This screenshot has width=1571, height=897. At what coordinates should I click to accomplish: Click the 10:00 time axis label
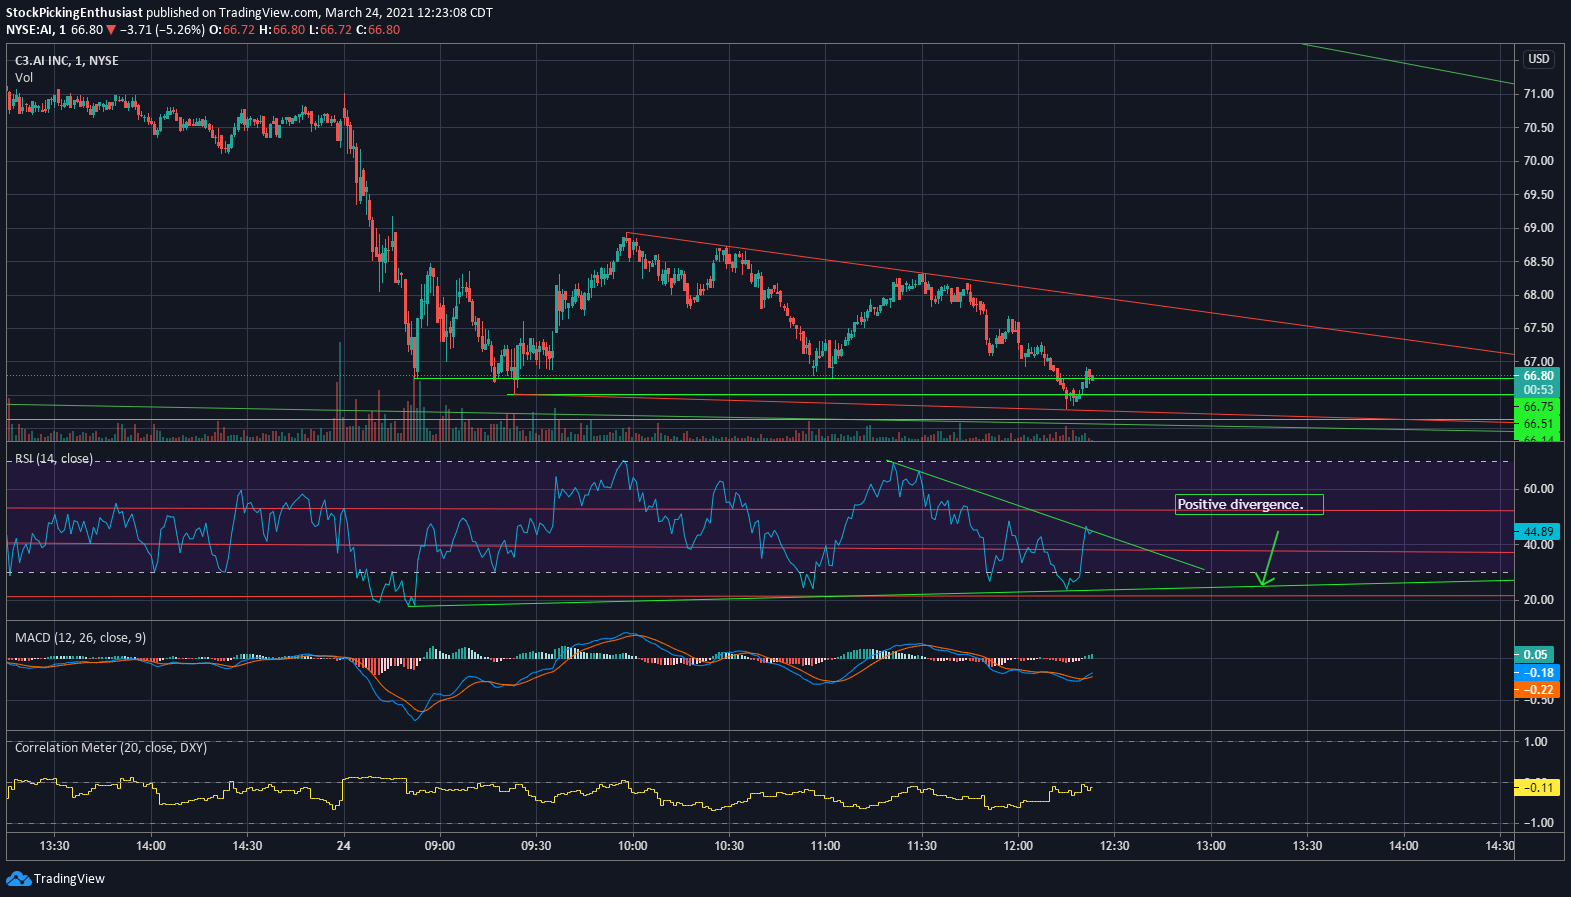click(632, 846)
